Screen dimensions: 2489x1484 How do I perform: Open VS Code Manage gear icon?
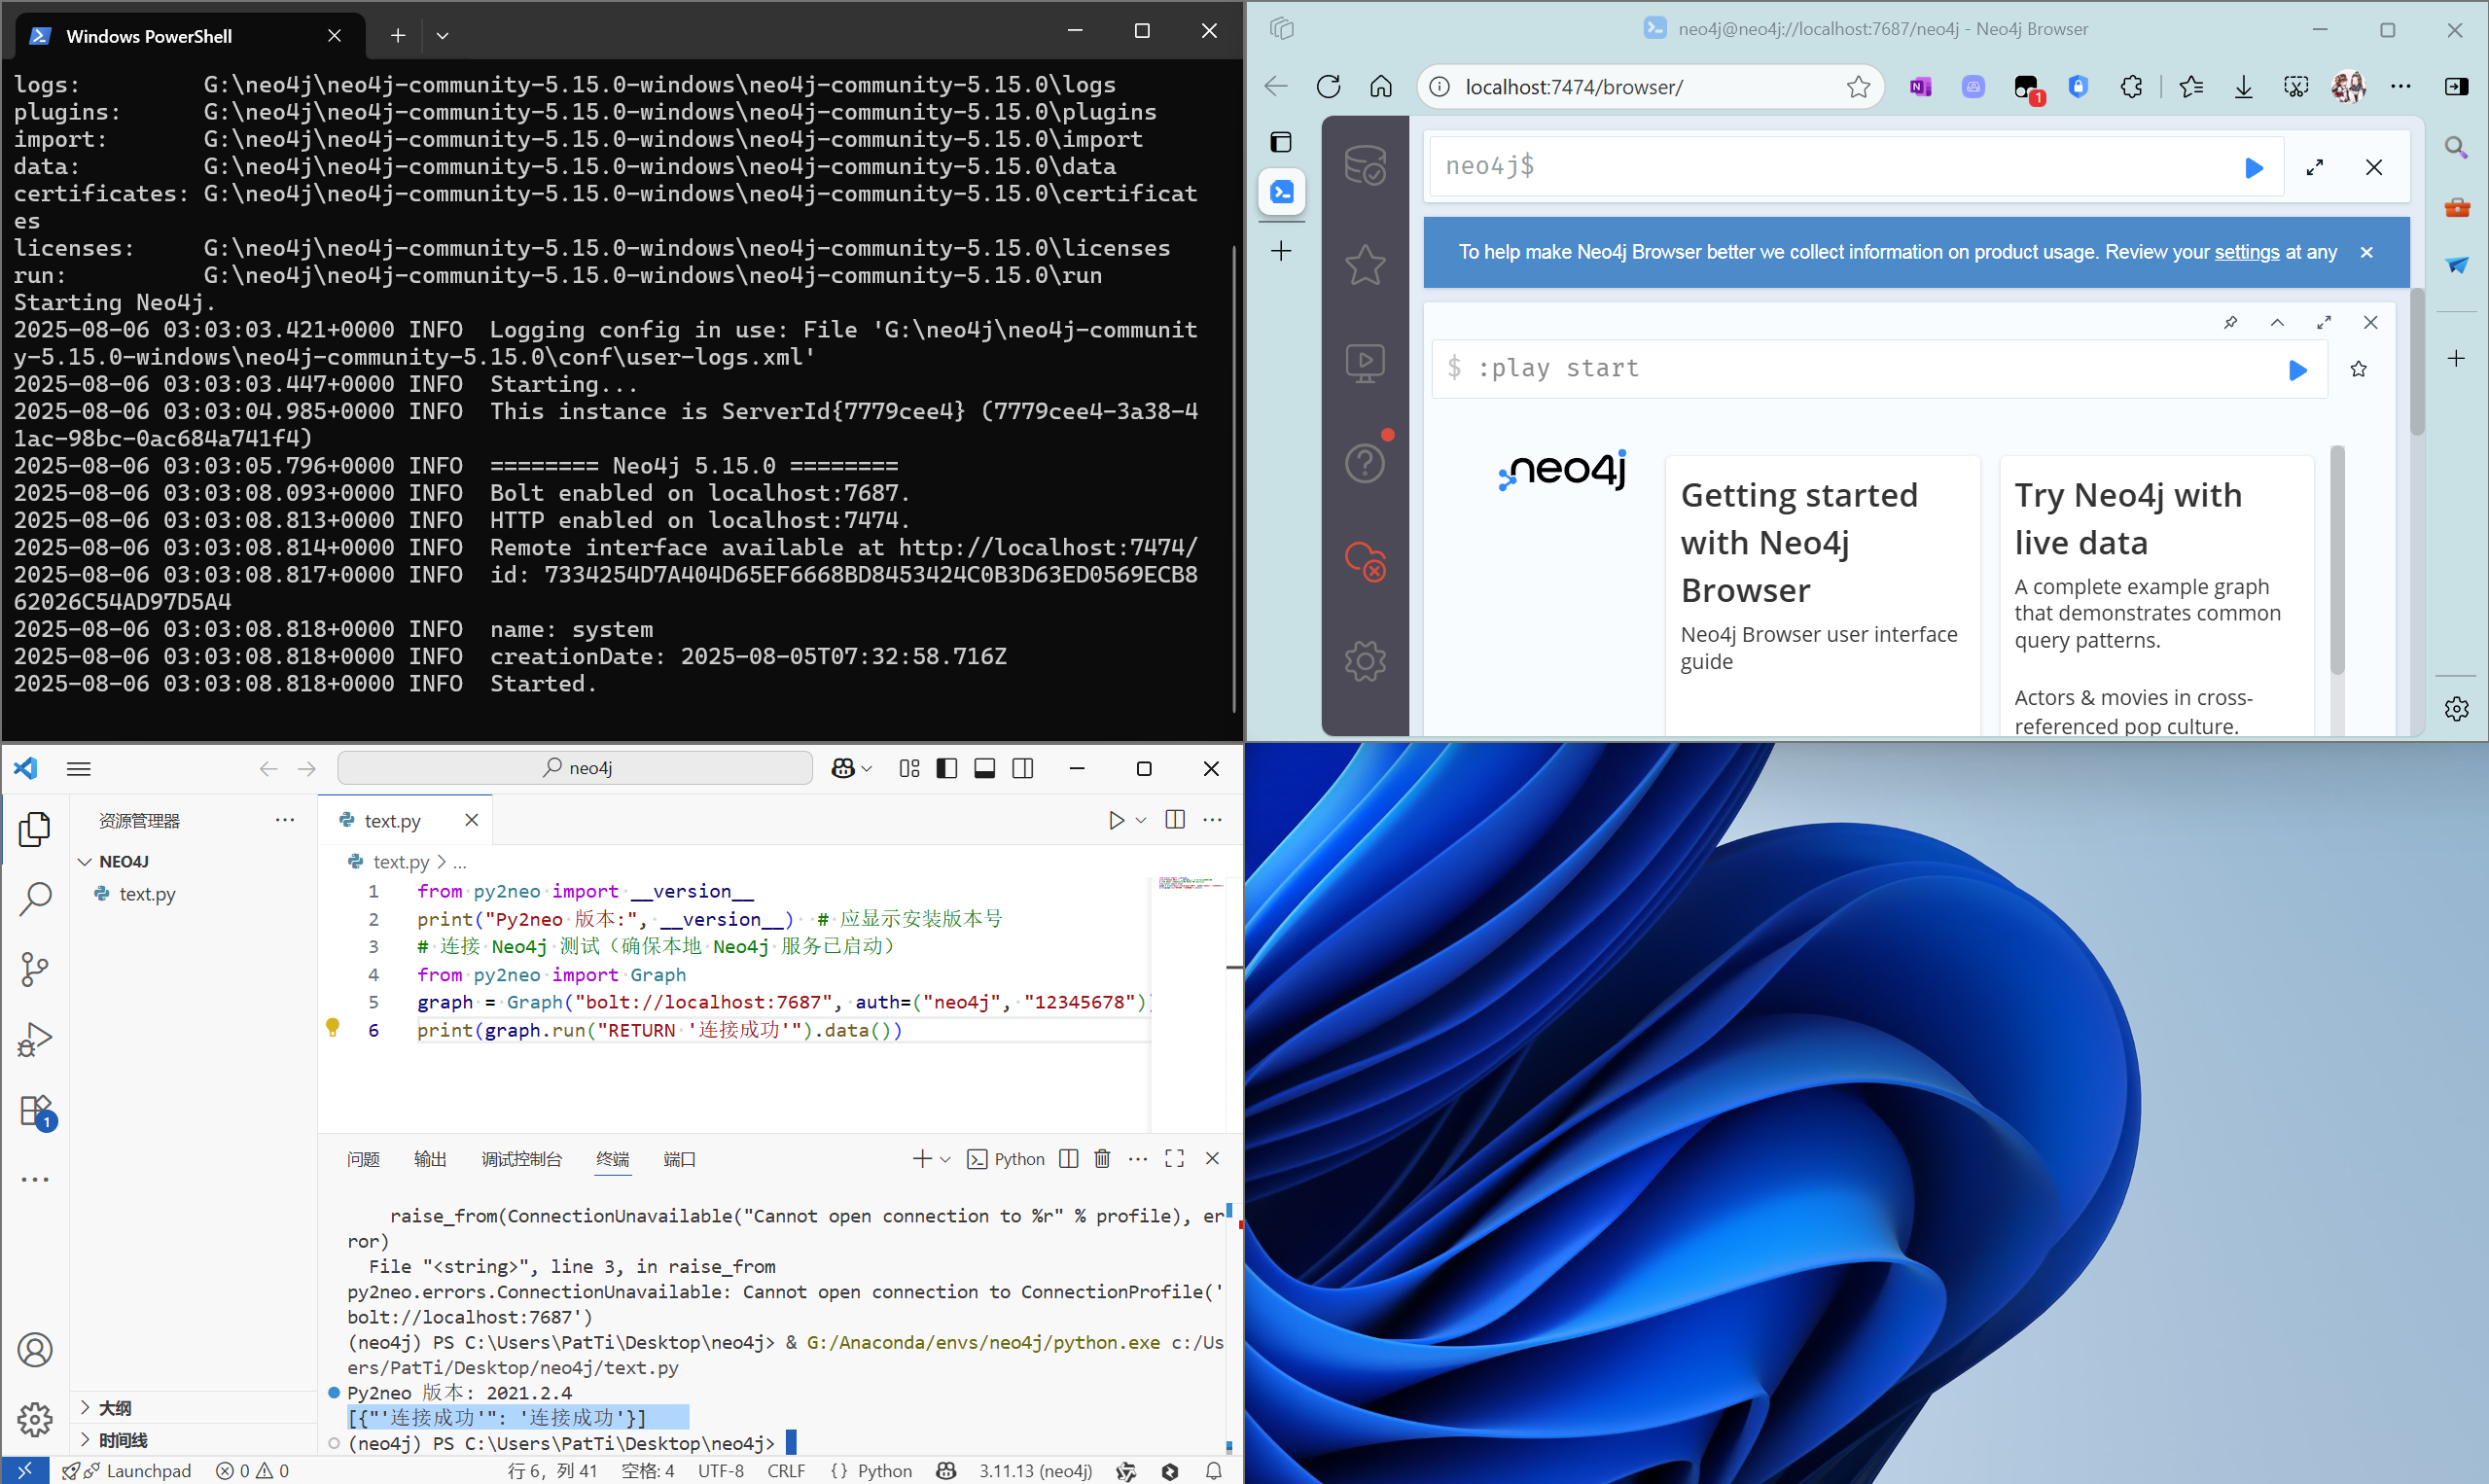[35, 1418]
